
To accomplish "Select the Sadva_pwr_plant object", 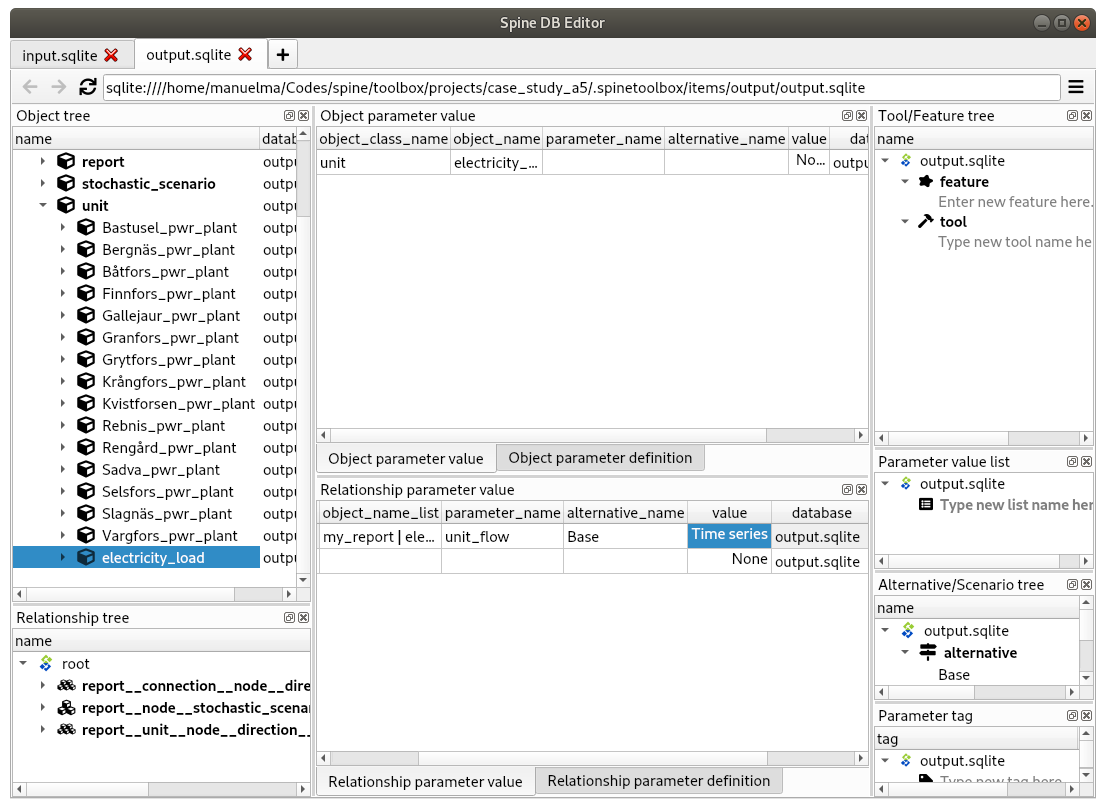I will (161, 470).
